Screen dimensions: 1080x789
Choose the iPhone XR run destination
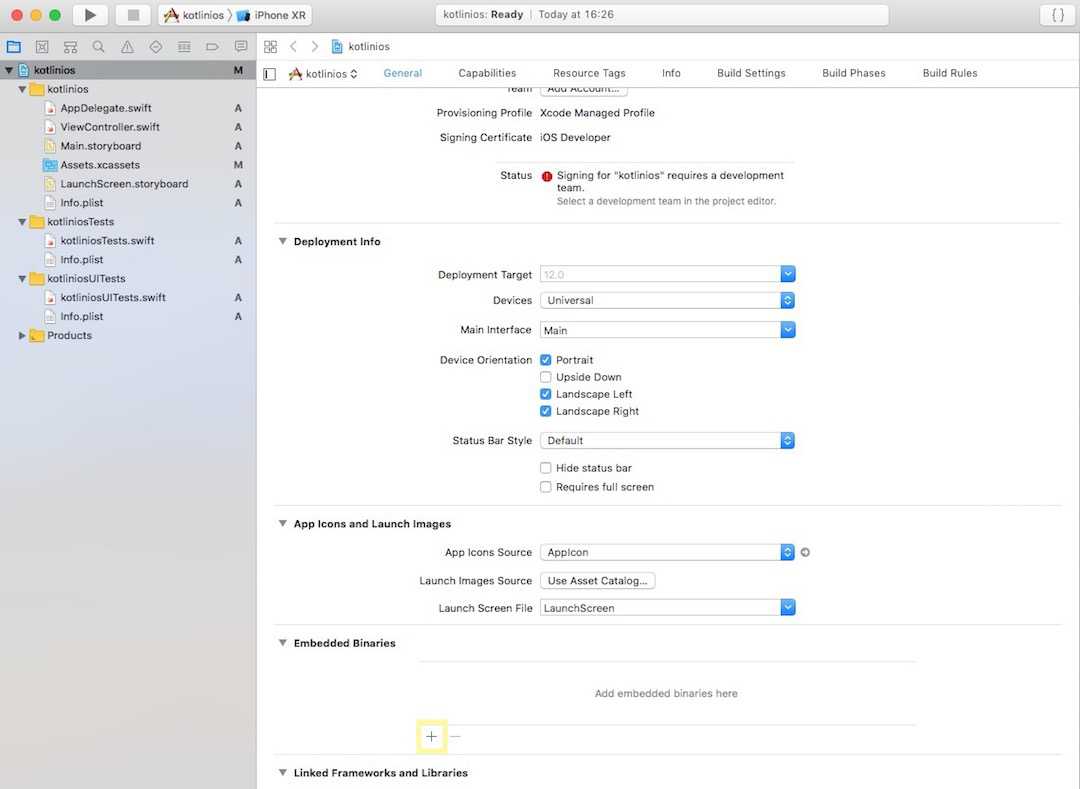(x=271, y=15)
